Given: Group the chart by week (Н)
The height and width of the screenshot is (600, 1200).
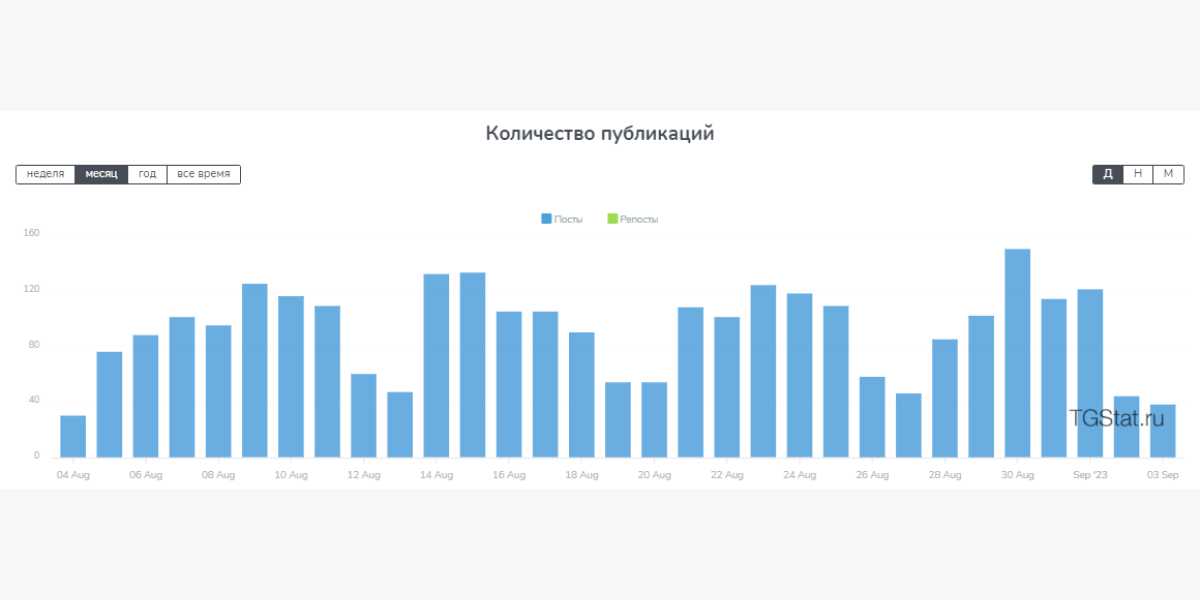Looking at the screenshot, I should pos(1138,174).
